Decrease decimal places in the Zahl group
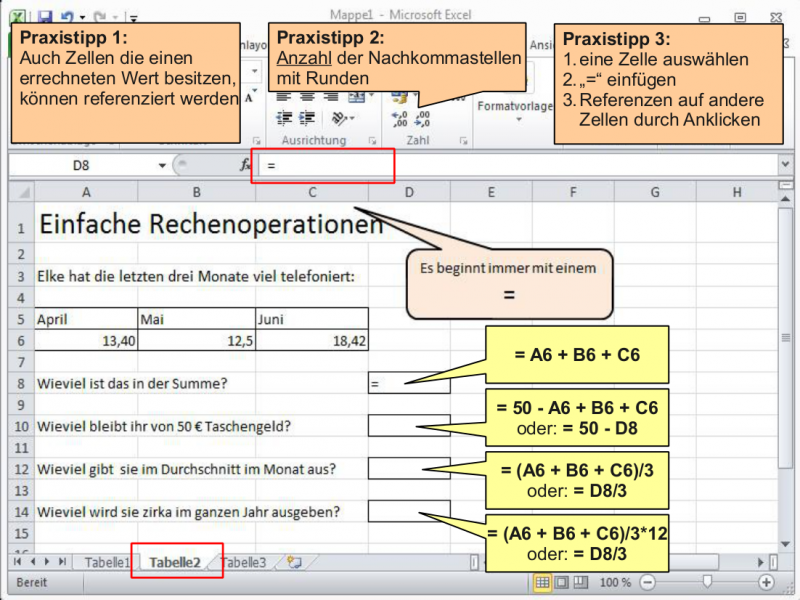This screenshot has height=600, width=800. [421, 118]
